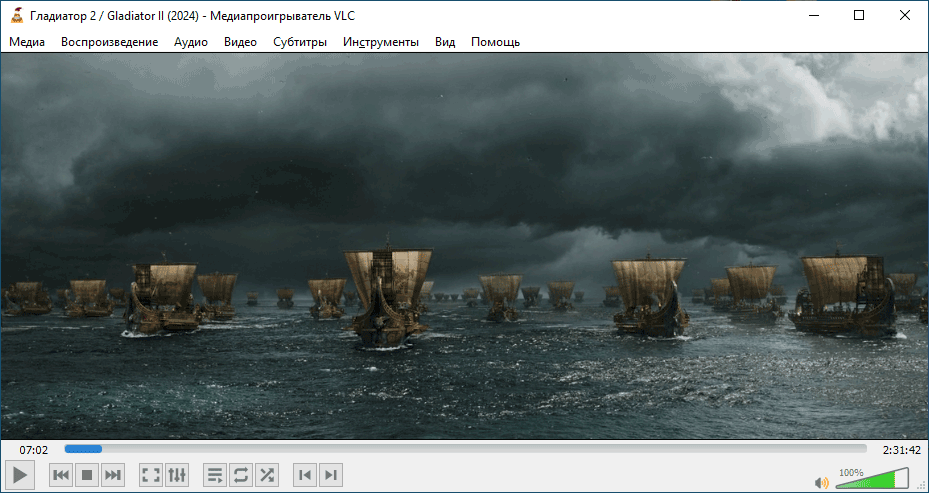Open the Воспроизведение menu
Viewport: 929px width, 493px height.
tap(110, 42)
